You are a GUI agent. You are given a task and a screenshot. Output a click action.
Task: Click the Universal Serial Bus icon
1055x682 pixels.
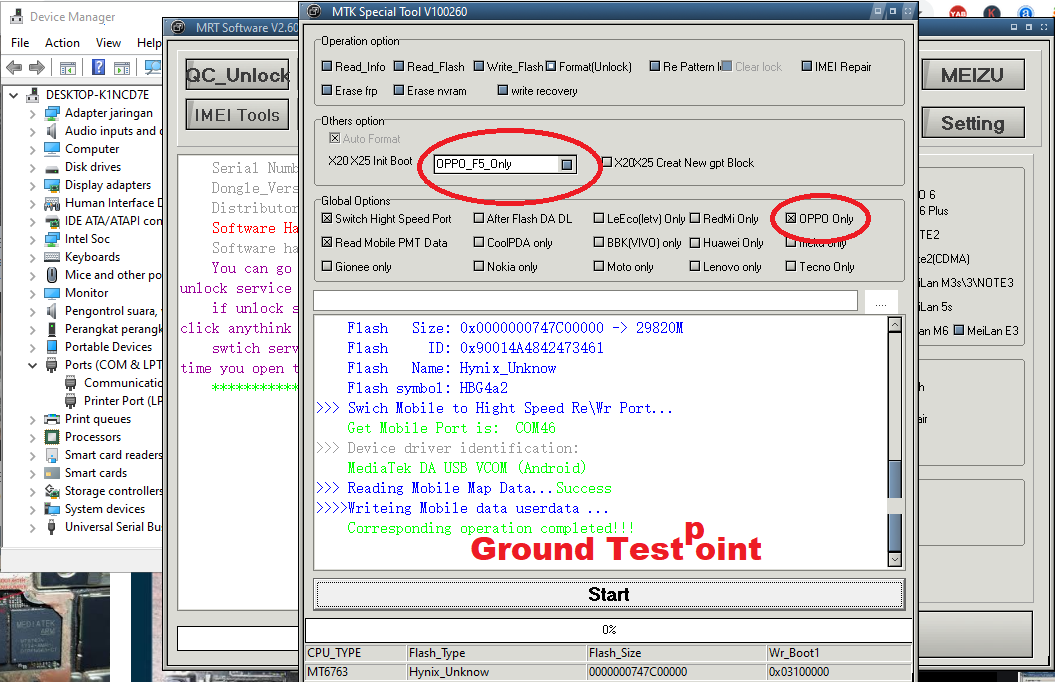[x=52, y=527]
